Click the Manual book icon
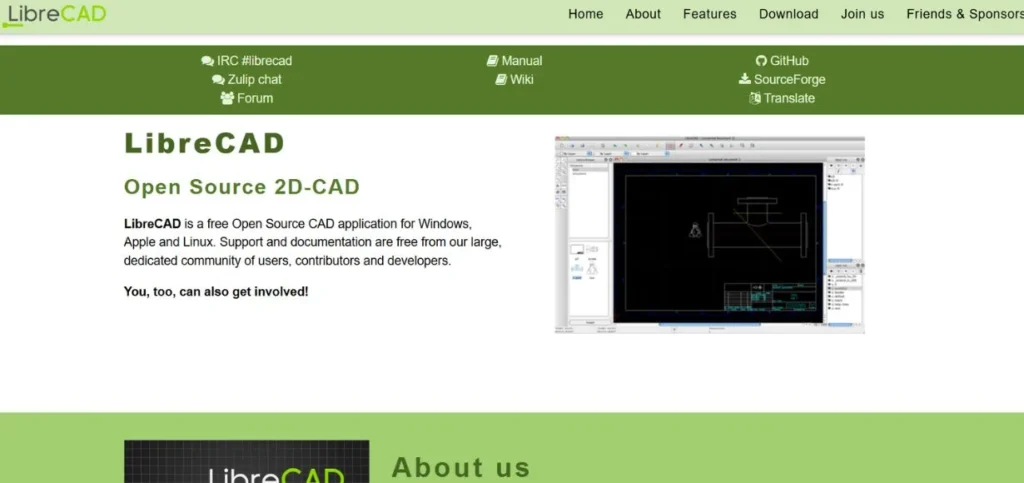Screen dimensions: 1024x483 click(x=492, y=61)
